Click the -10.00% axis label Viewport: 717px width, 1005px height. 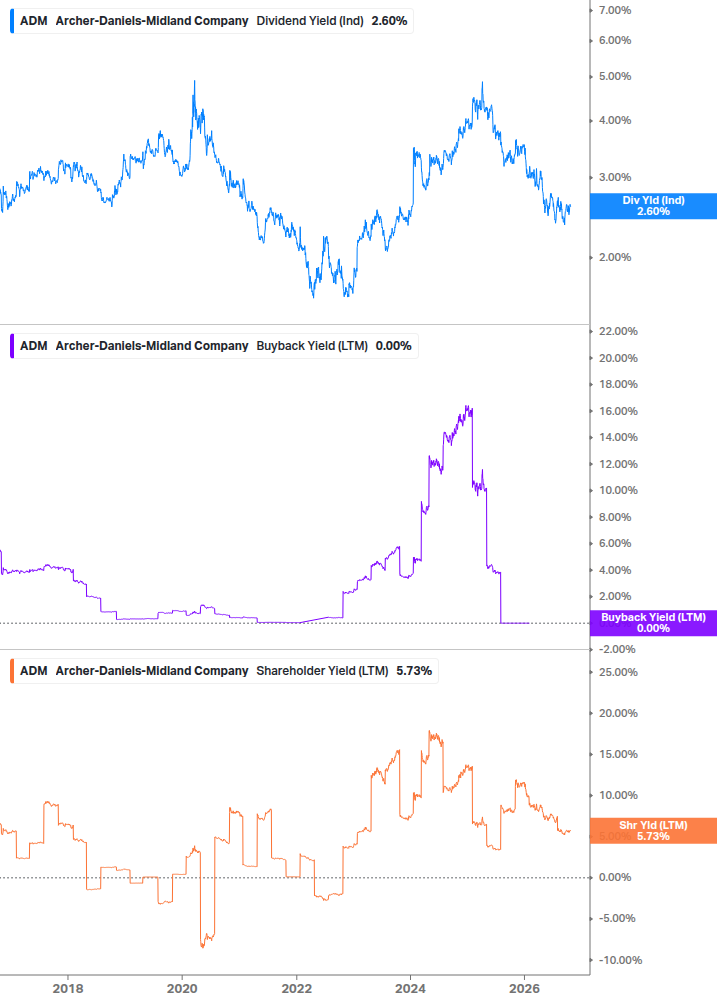(x=620, y=960)
